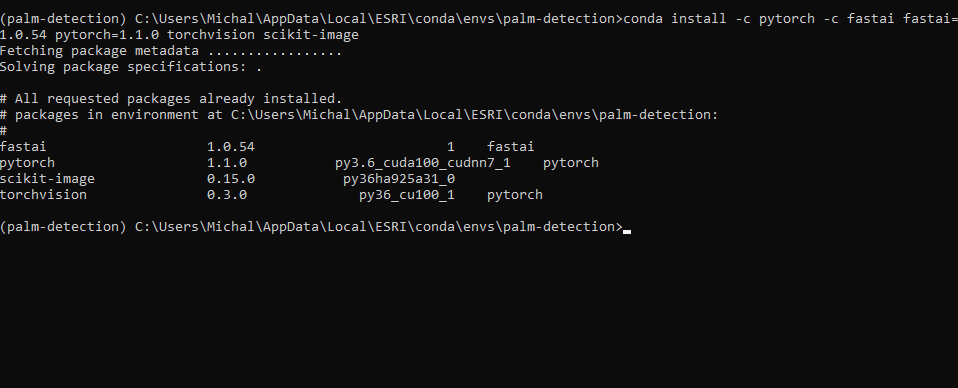Click the py3.6_cuda100_cudnn7_1 build string

click(423, 163)
